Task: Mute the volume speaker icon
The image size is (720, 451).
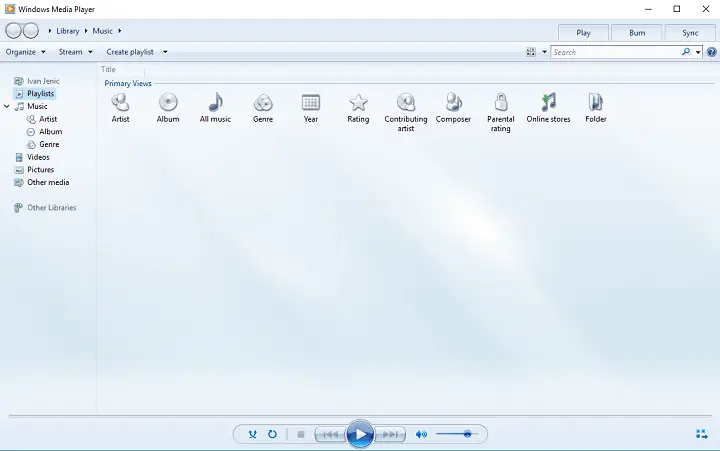Action: 421,434
